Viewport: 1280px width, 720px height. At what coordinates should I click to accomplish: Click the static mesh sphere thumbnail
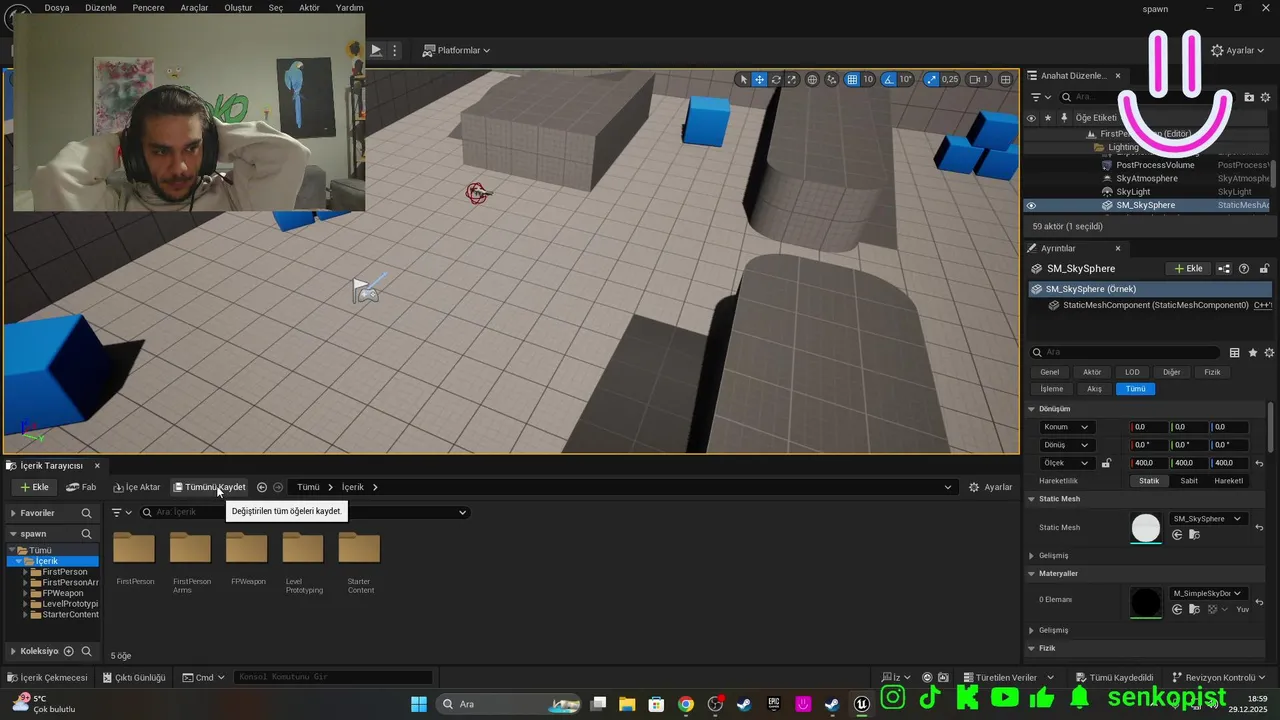(x=1146, y=528)
